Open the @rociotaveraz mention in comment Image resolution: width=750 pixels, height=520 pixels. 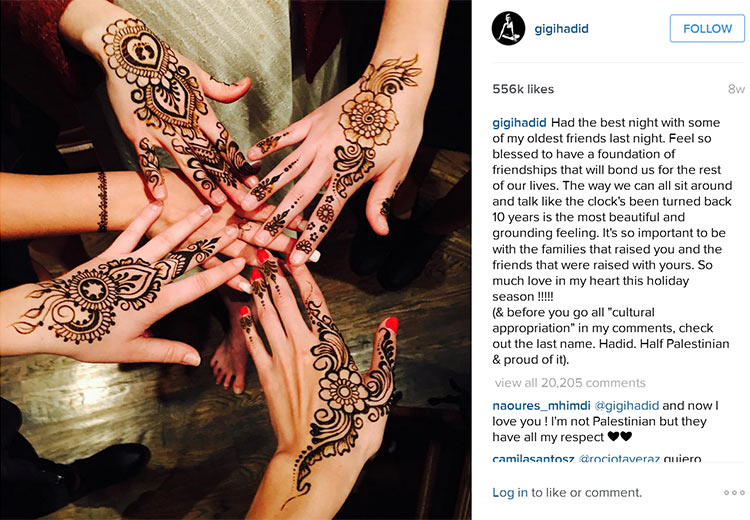coord(619,458)
